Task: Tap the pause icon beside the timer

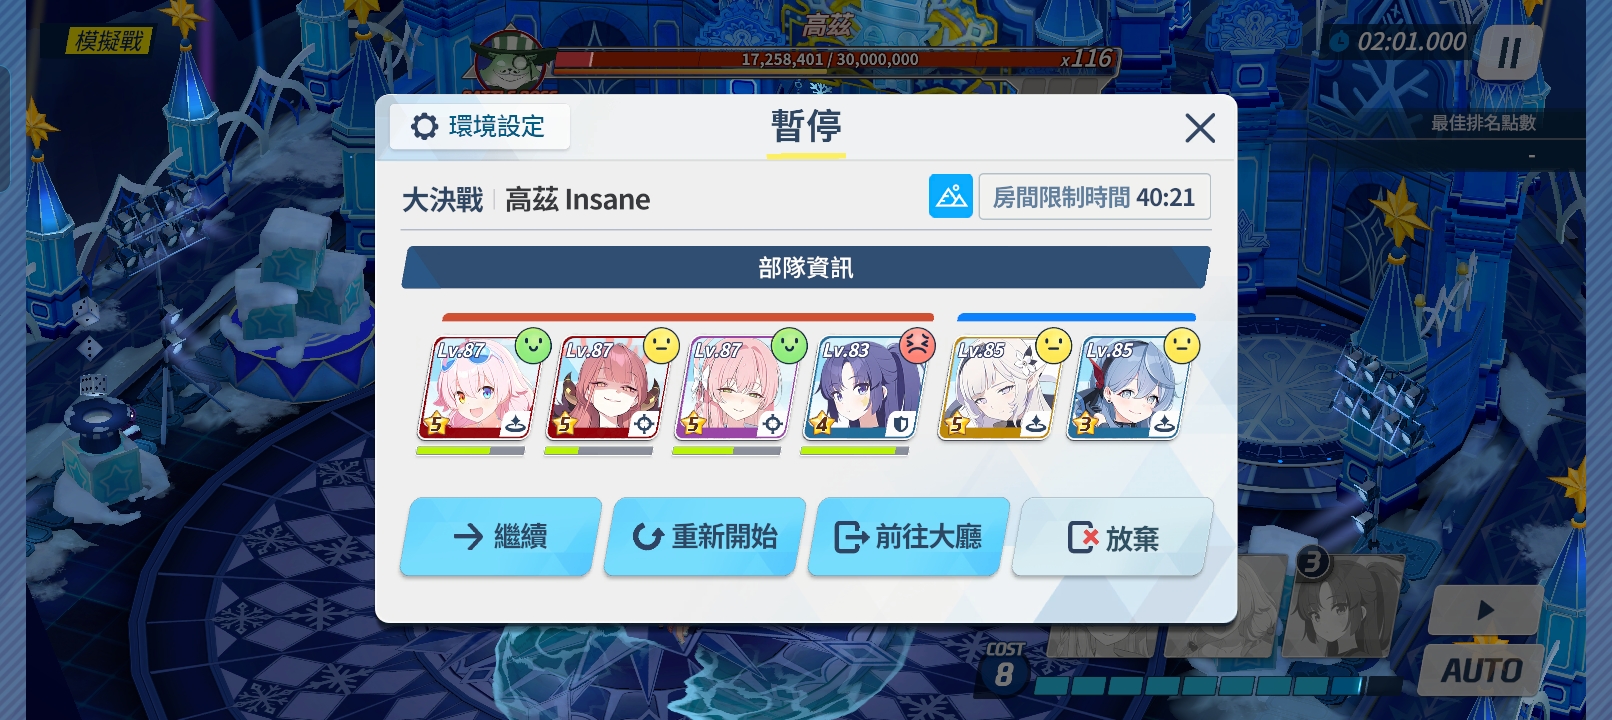Action: 1509,53
